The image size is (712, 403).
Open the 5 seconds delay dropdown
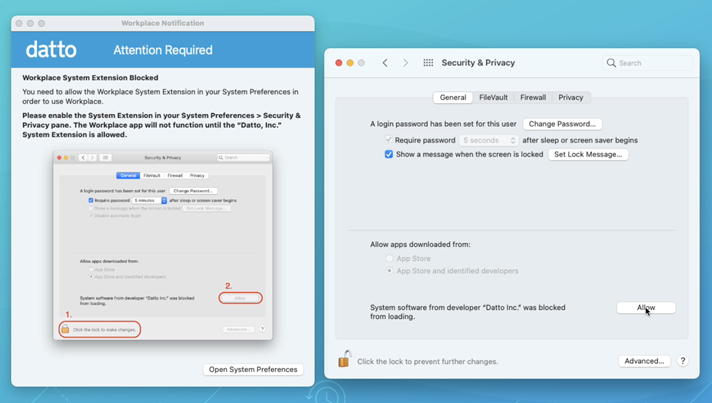point(489,140)
